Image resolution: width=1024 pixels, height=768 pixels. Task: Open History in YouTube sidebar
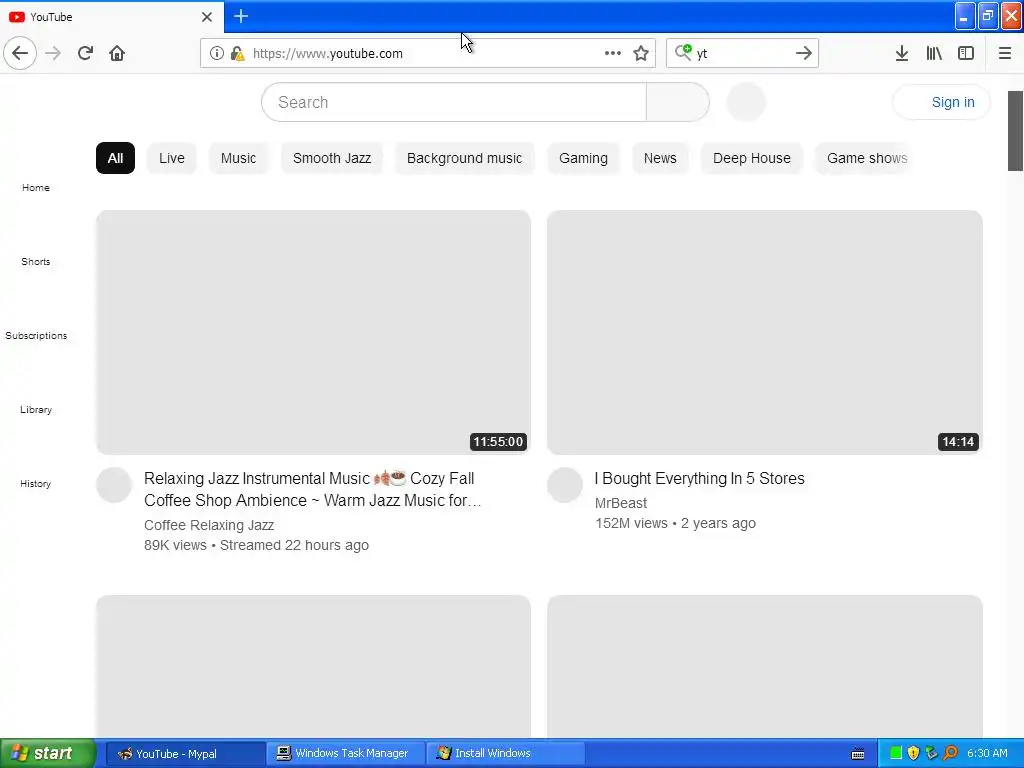tap(36, 483)
